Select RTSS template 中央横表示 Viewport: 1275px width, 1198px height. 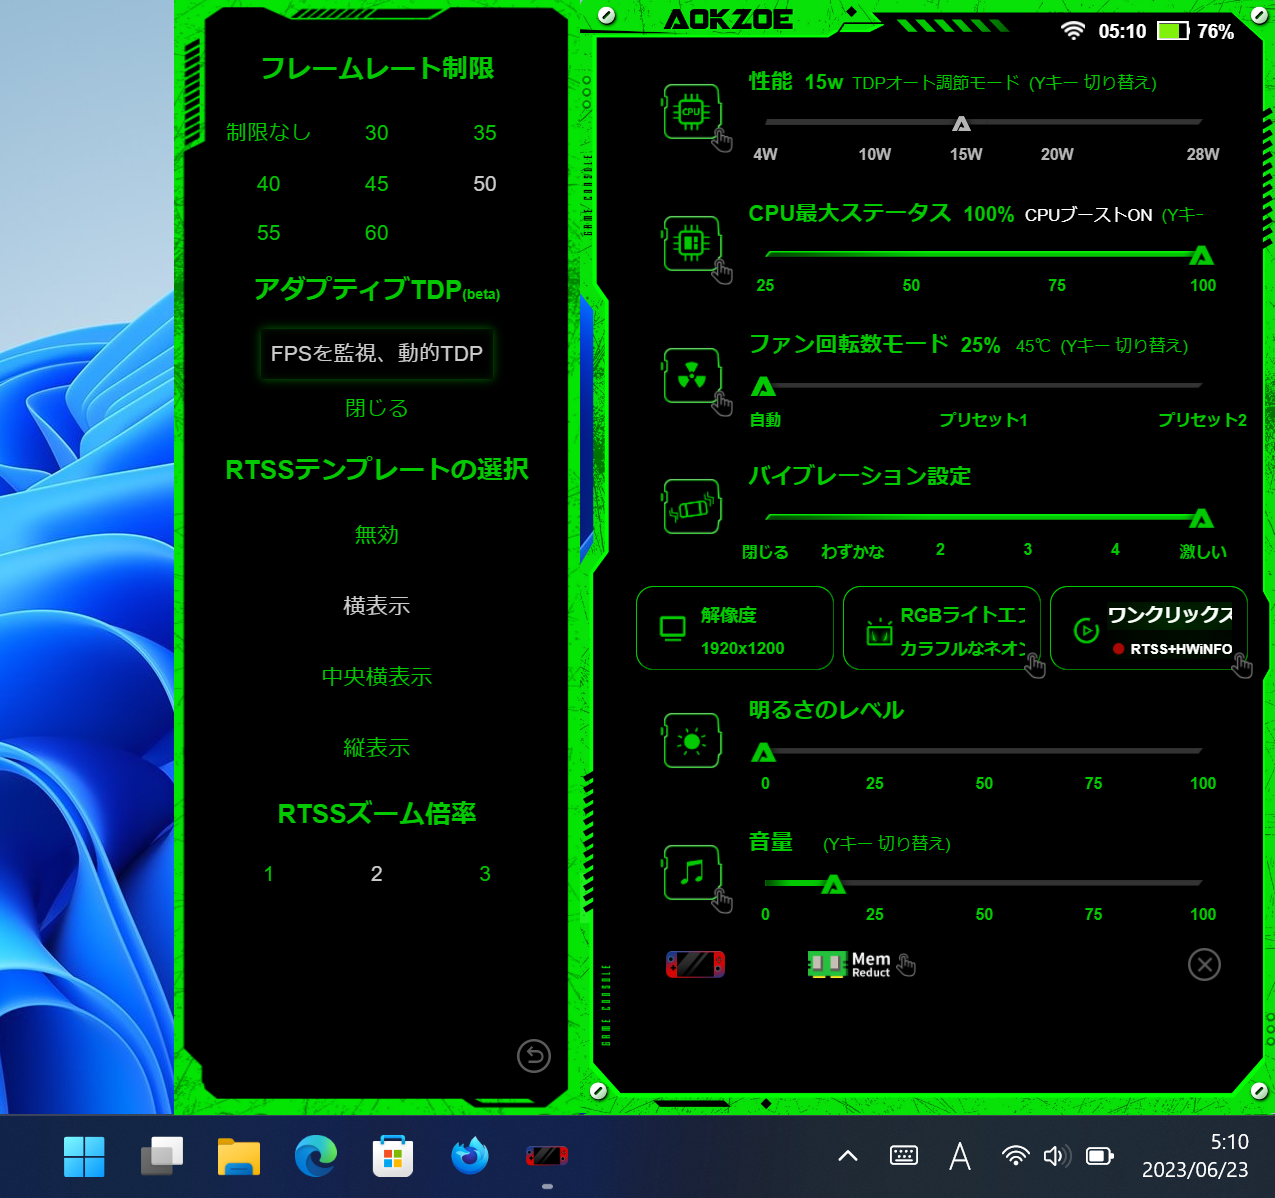[377, 677]
